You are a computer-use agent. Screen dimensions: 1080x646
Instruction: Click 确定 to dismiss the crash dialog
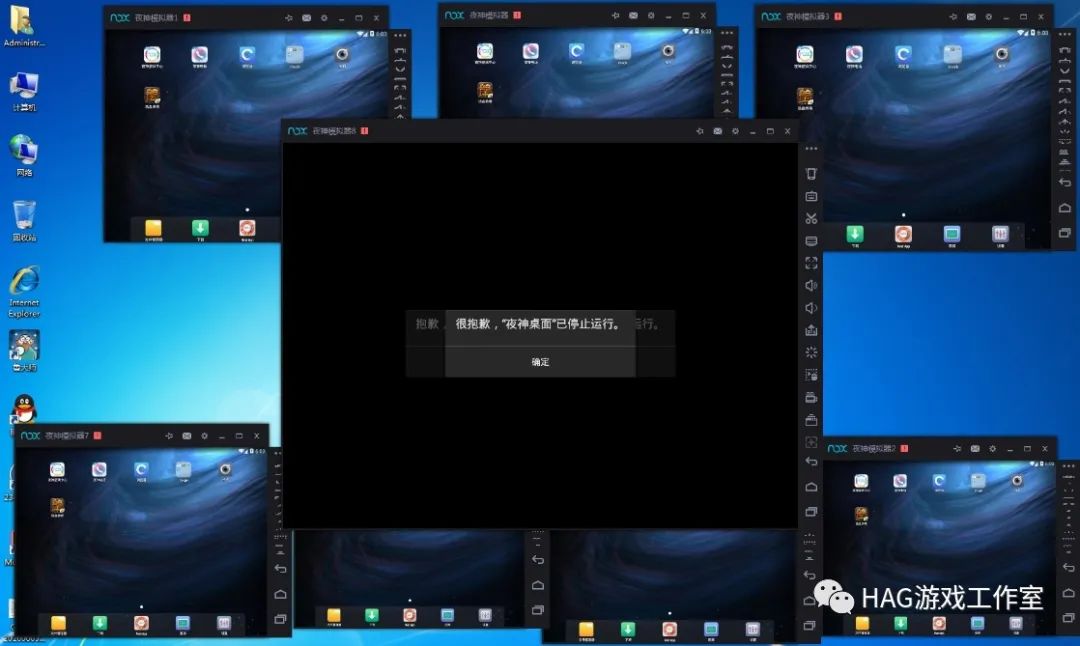pos(539,362)
